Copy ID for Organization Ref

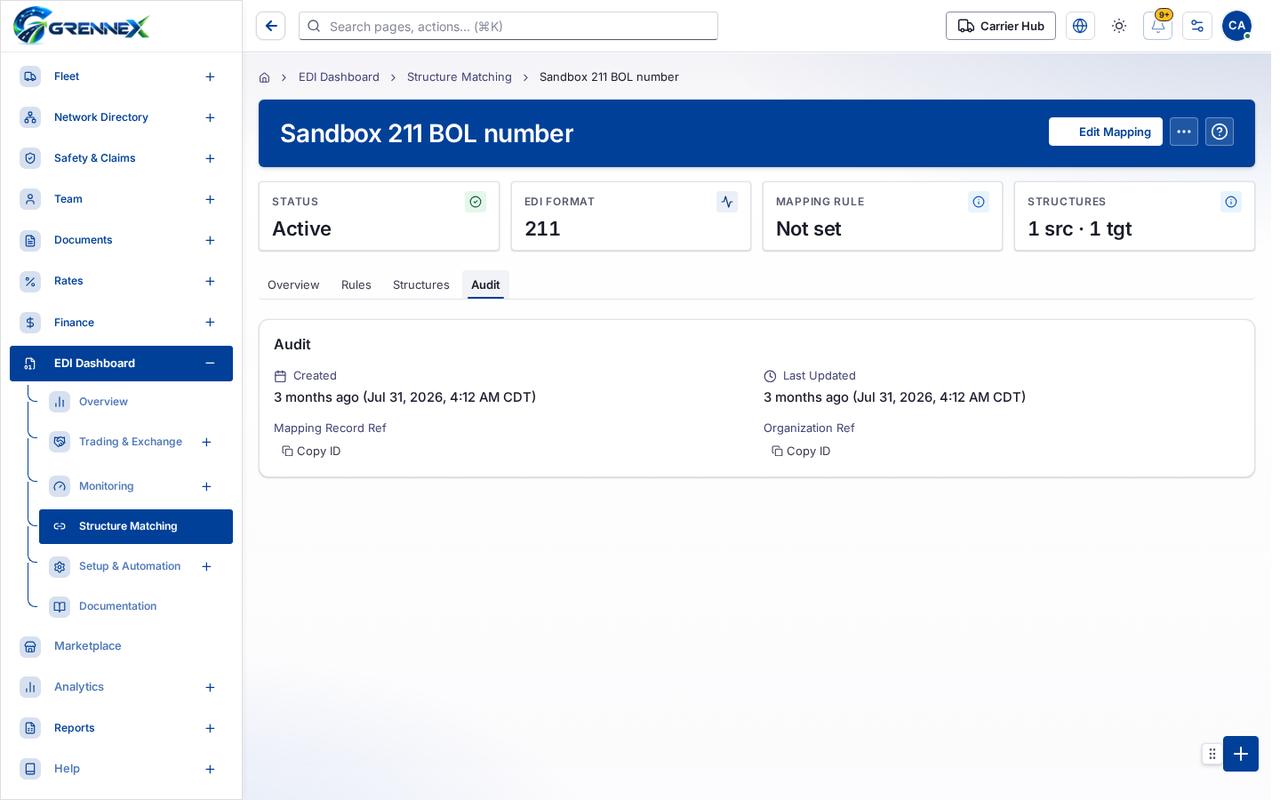click(801, 451)
